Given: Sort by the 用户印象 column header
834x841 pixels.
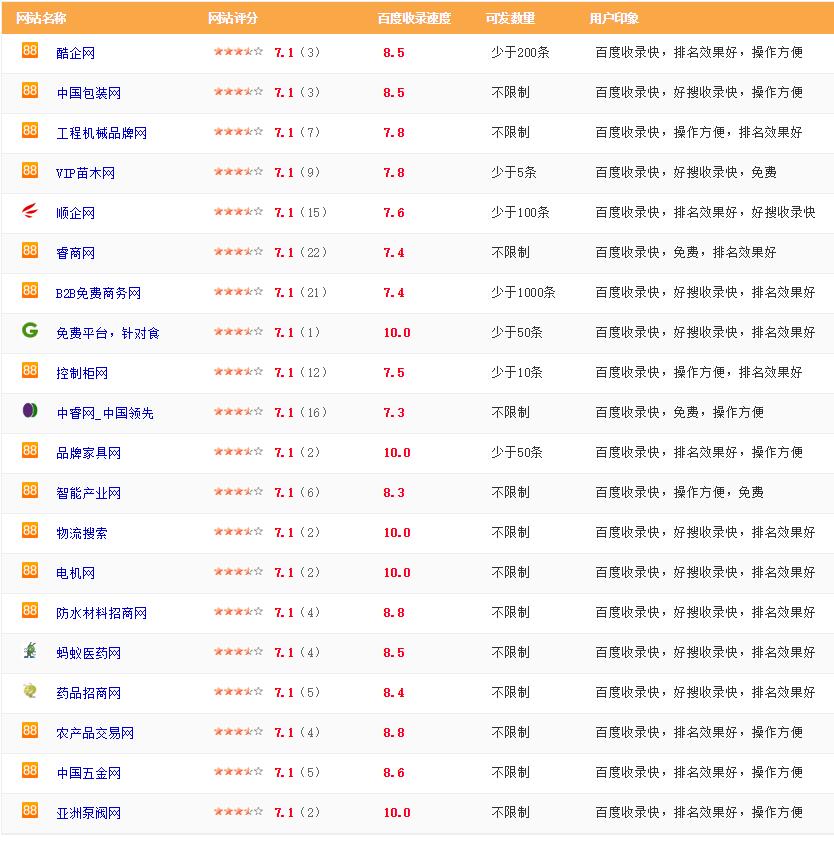Looking at the screenshot, I should point(614,18).
